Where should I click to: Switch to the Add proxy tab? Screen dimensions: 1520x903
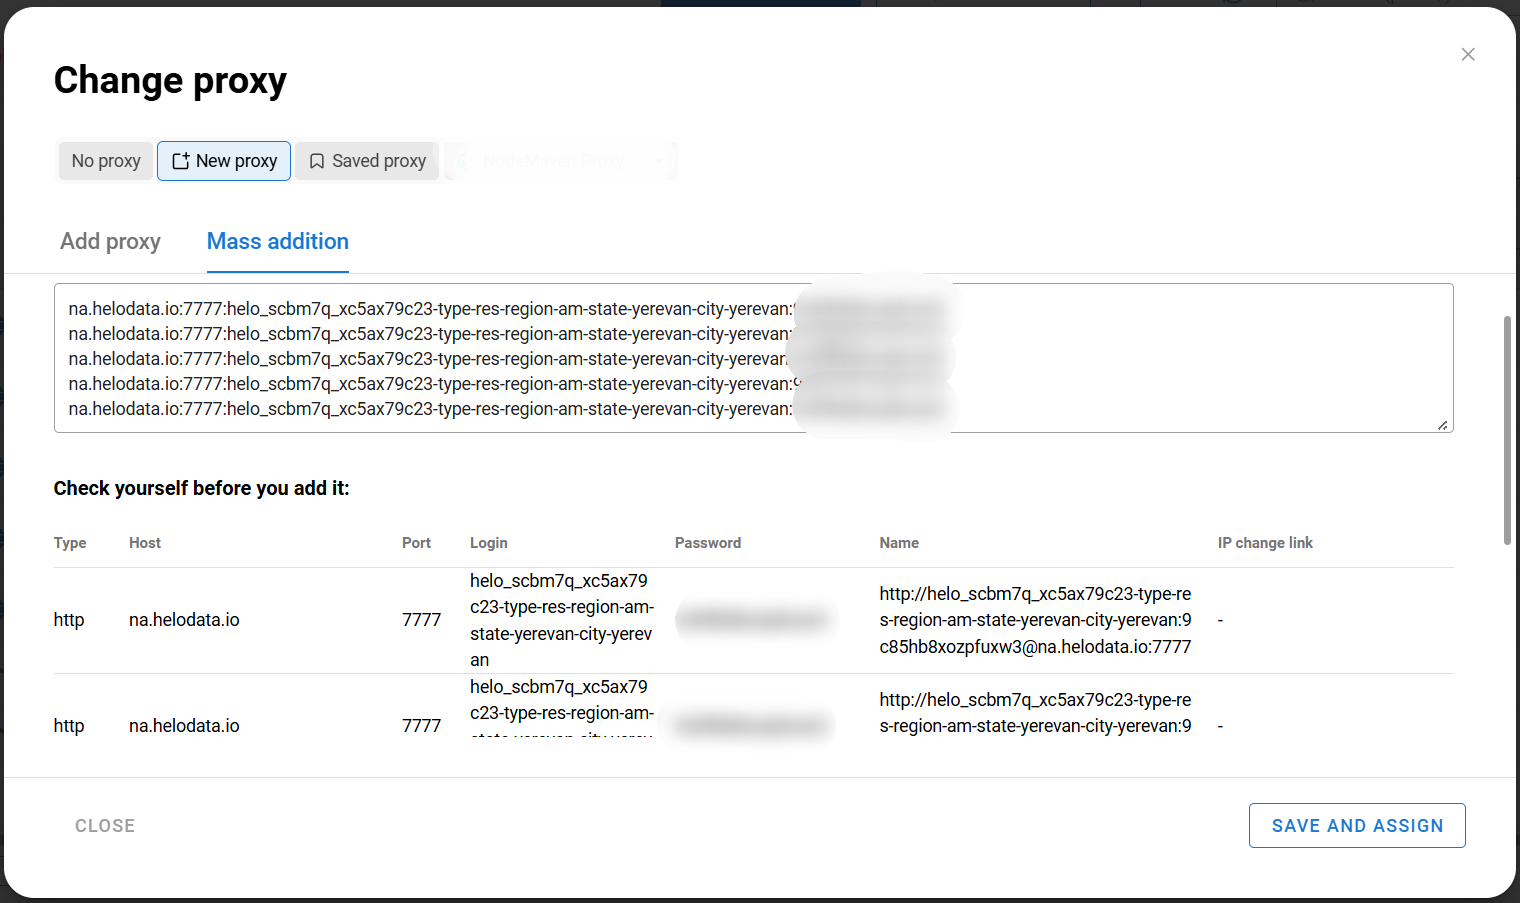click(x=110, y=241)
